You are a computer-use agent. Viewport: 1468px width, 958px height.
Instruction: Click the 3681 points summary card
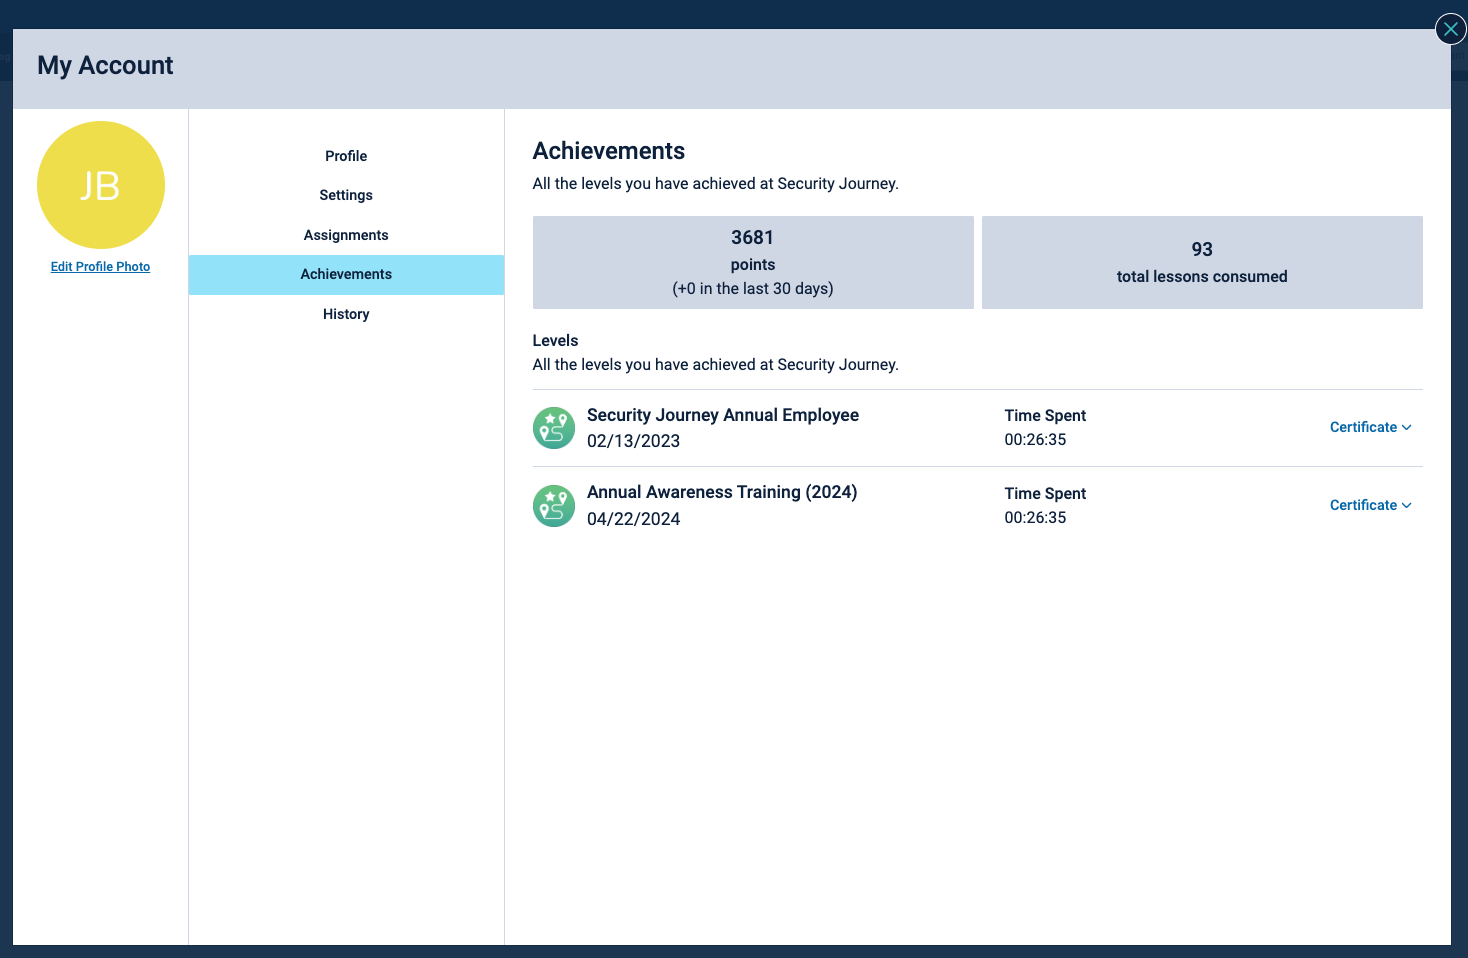[753, 262]
